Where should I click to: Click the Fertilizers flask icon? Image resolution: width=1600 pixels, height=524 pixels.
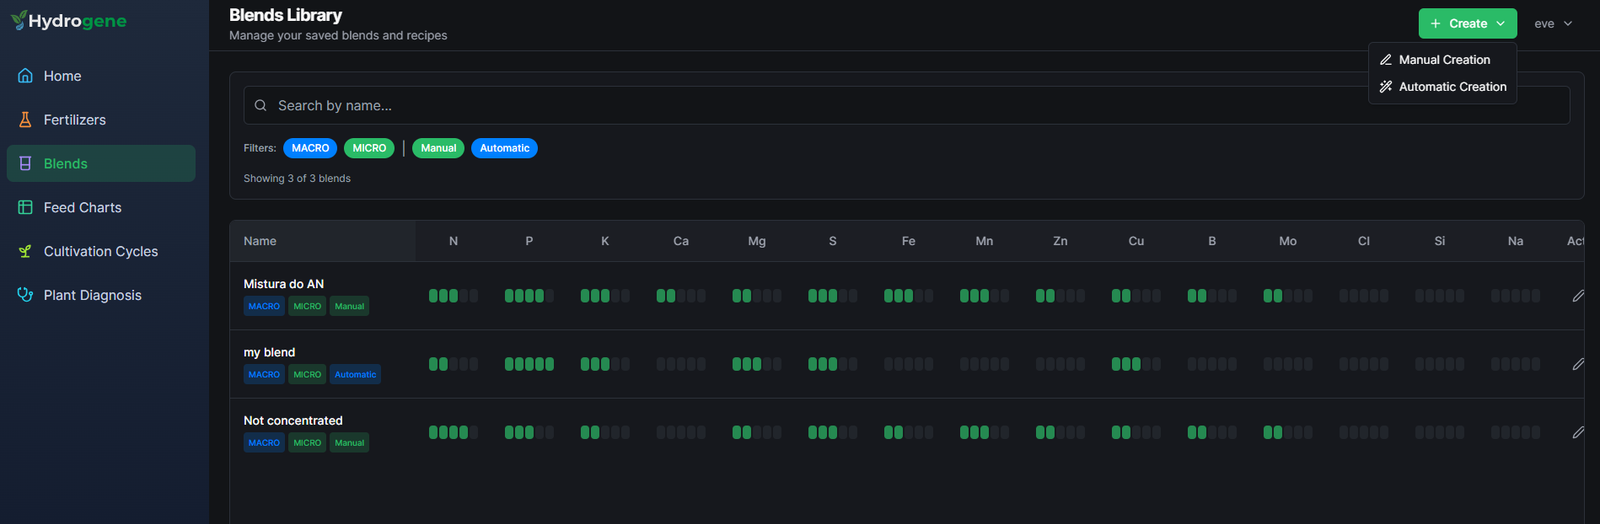point(25,120)
